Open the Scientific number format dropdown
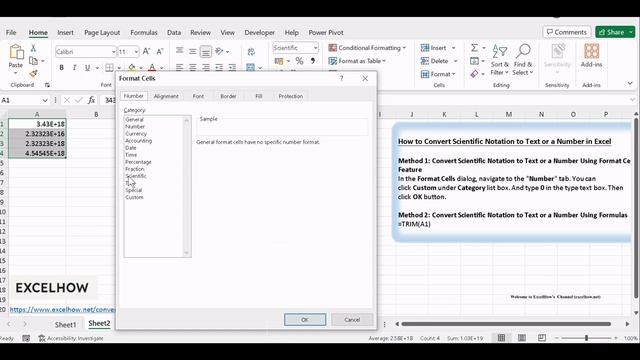Screen dimensions: 640x360 315,48
